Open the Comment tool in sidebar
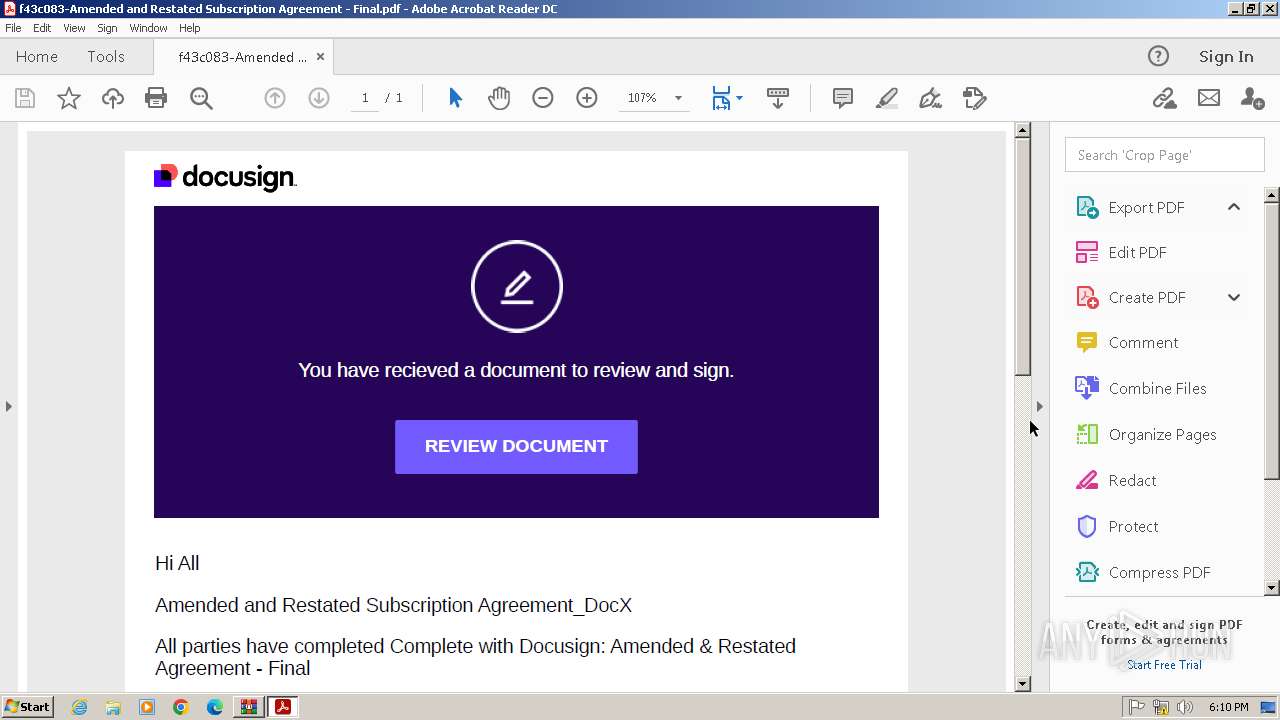 coord(1143,342)
